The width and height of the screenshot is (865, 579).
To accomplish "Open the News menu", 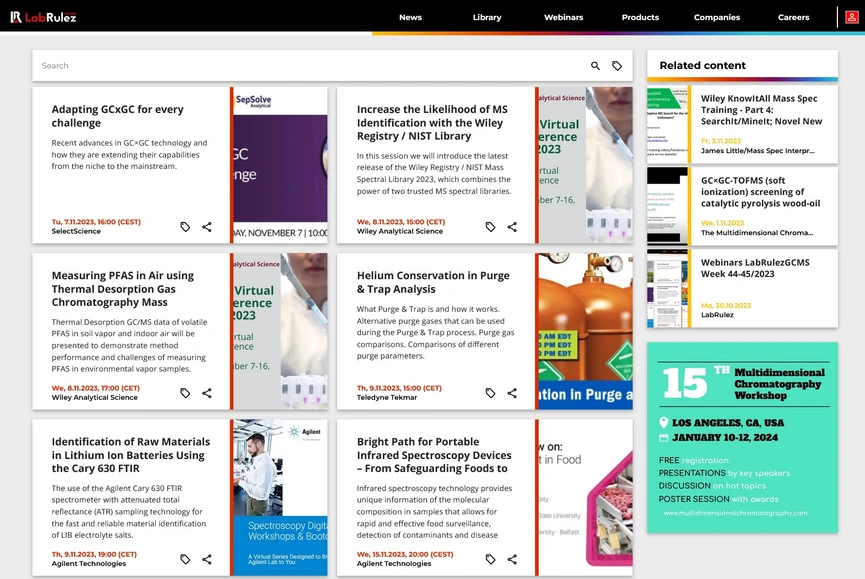I will coord(410,17).
